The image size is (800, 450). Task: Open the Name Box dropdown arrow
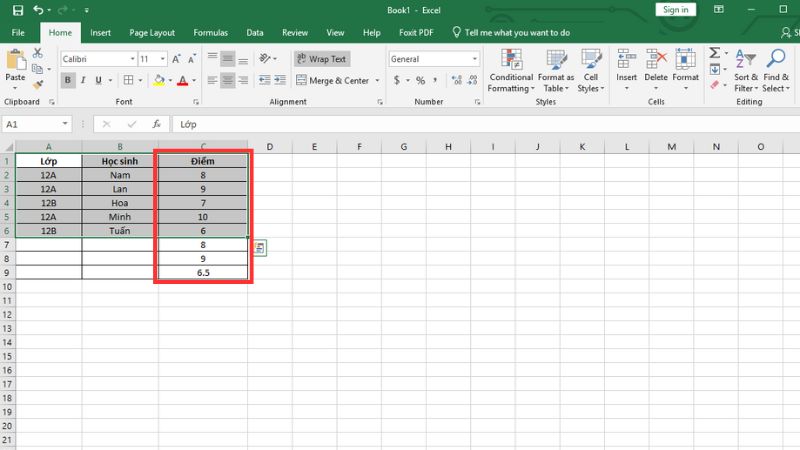66,124
